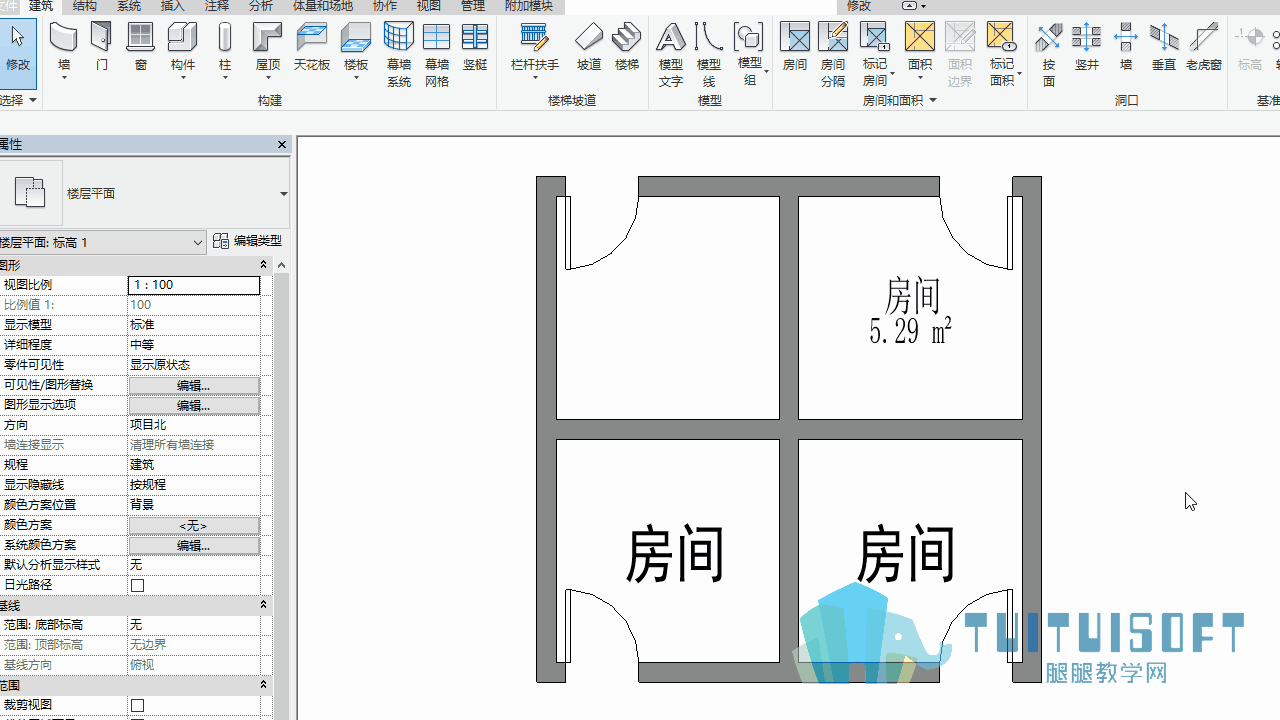The width and height of the screenshot is (1280, 720).
Task: Open the 分析 ribbon tab
Action: [261, 6]
